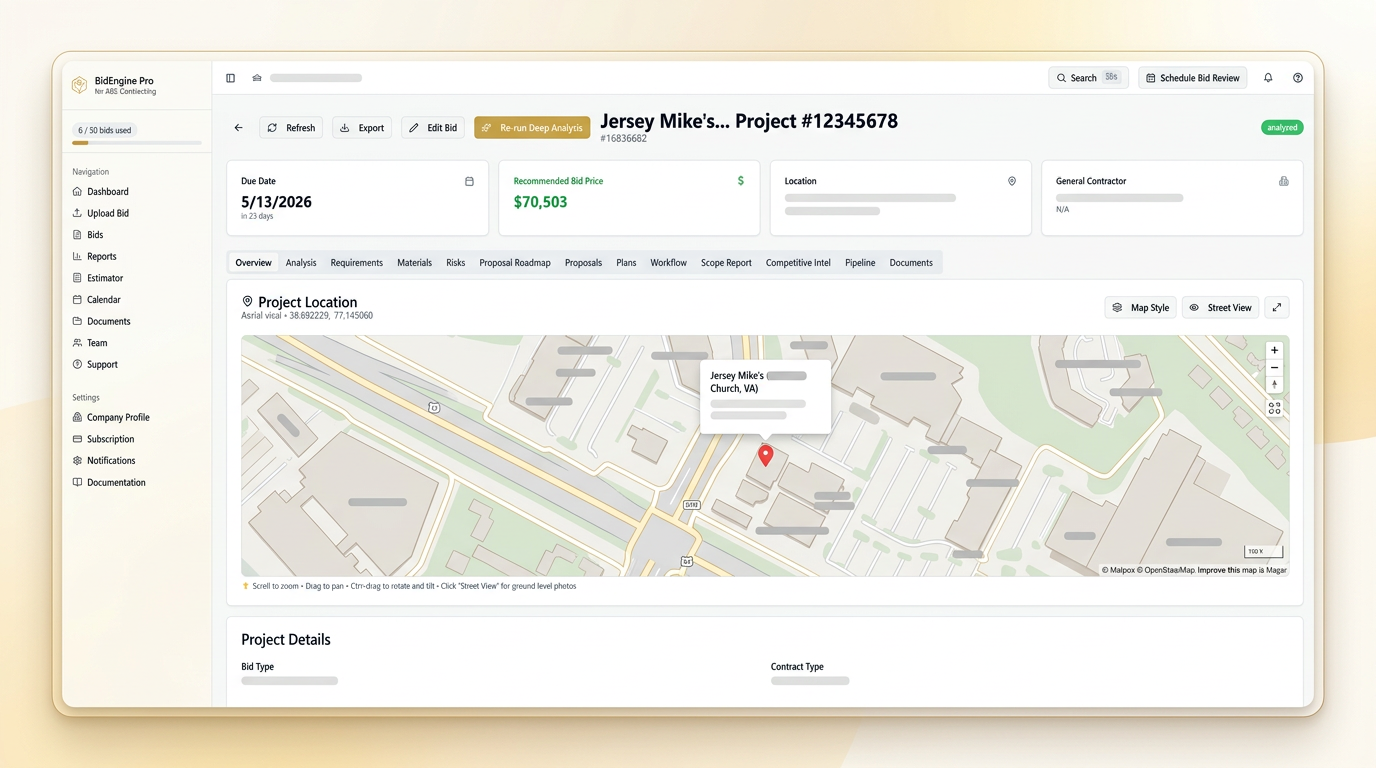The image size is (1376, 768).
Task: Click the $70,503 bid price value
Action: click(540, 202)
